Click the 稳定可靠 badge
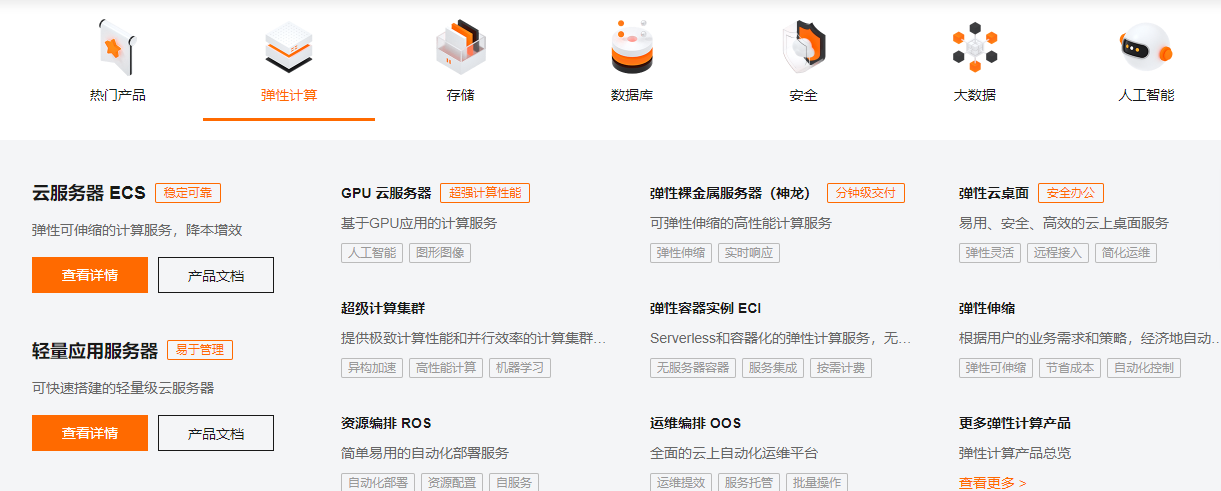This screenshot has width=1221, height=491. click(x=188, y=193)
